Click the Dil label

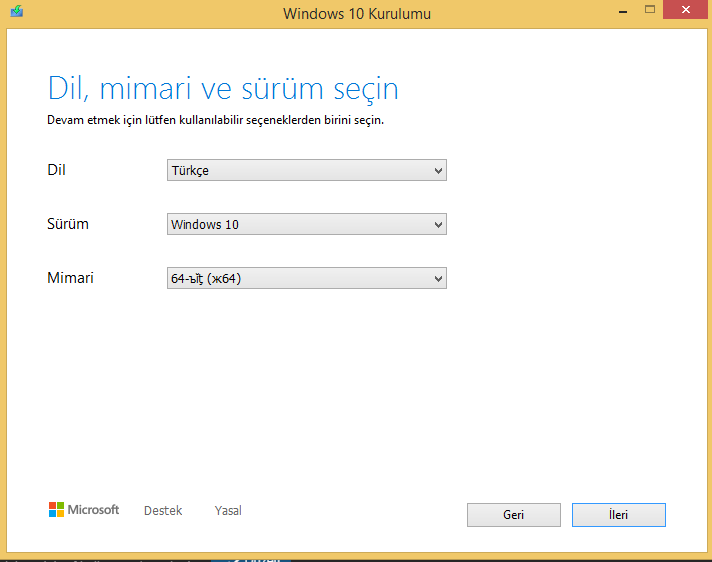pyautogui.click(x=56, y=170)
